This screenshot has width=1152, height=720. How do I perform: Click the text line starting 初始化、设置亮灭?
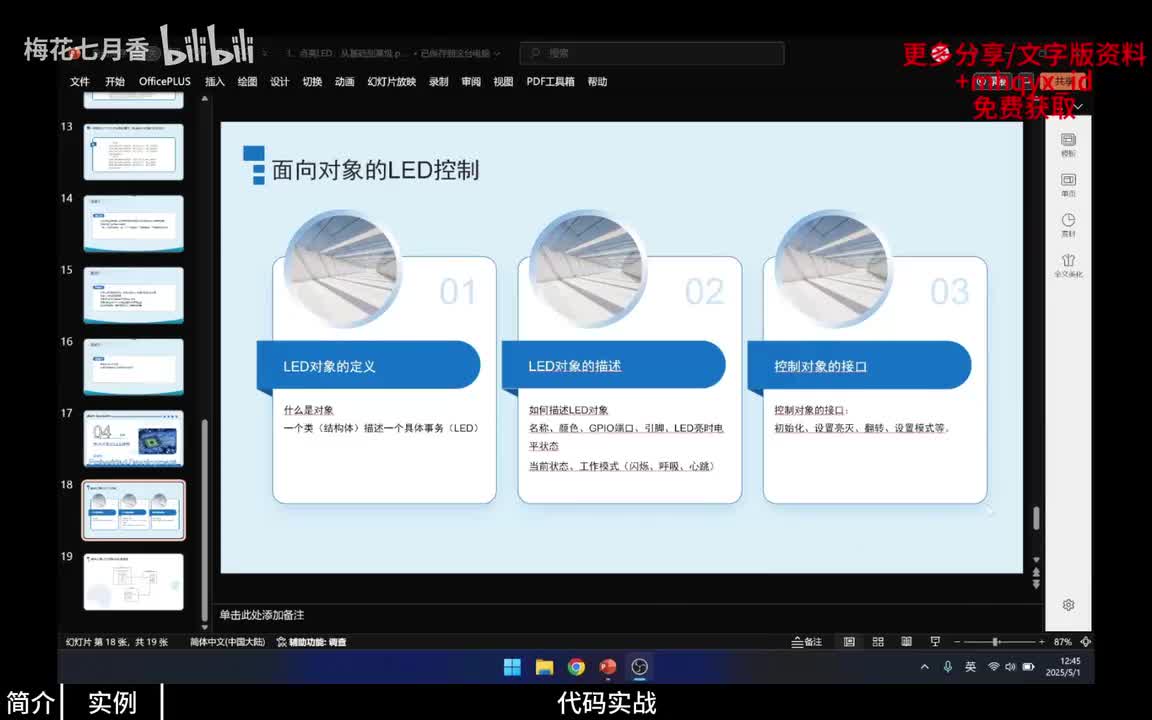click(x=862, y=428)
